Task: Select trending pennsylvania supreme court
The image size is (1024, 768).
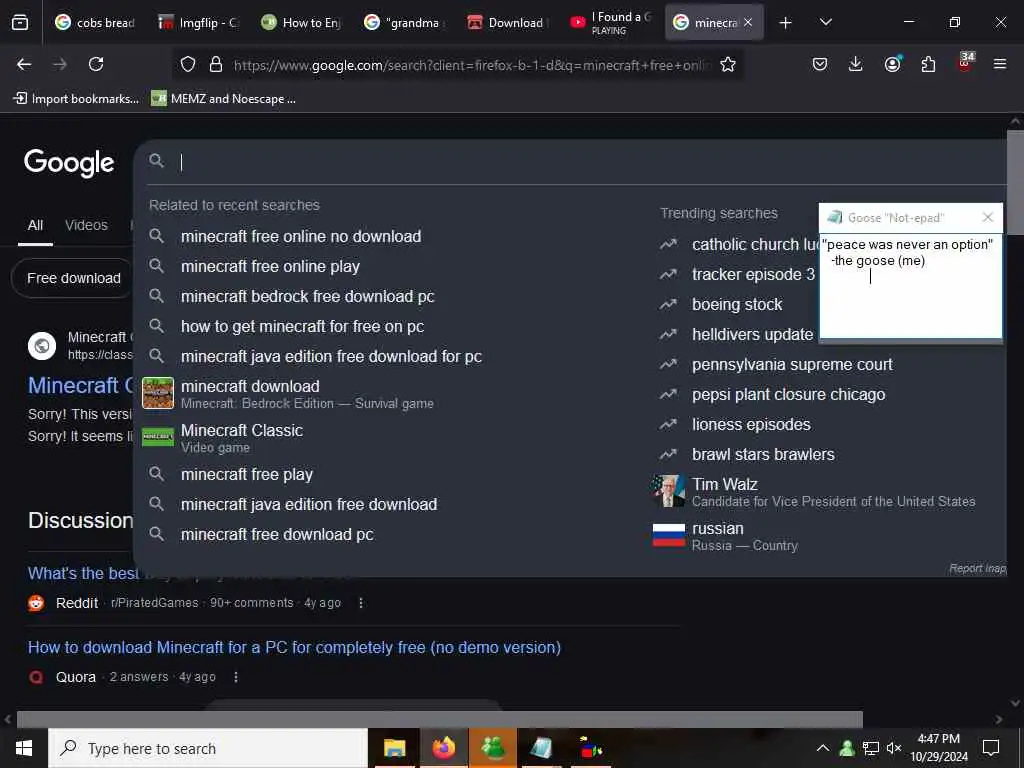Action: (x=792, y=364)
